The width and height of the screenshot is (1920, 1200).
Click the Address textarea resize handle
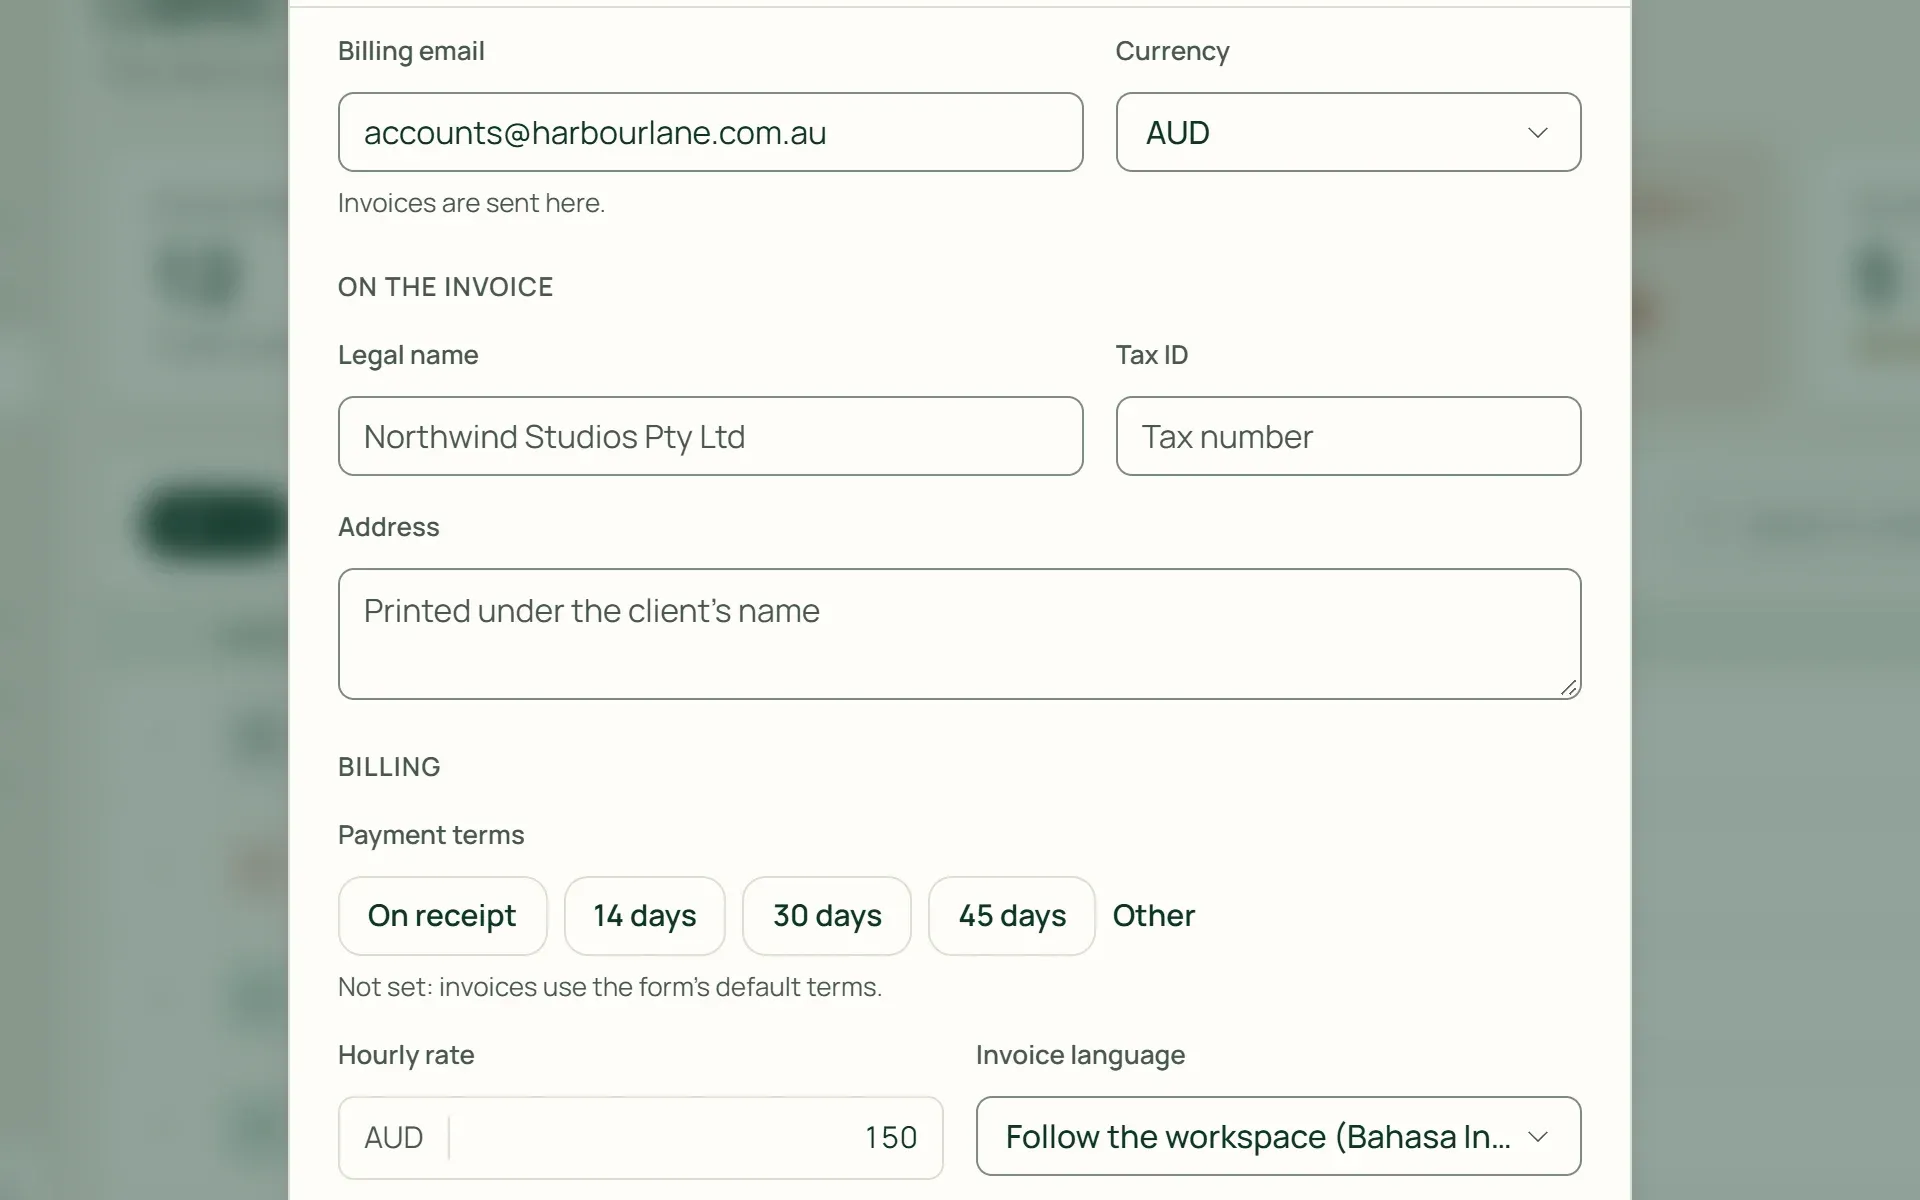coord(1568,687)
